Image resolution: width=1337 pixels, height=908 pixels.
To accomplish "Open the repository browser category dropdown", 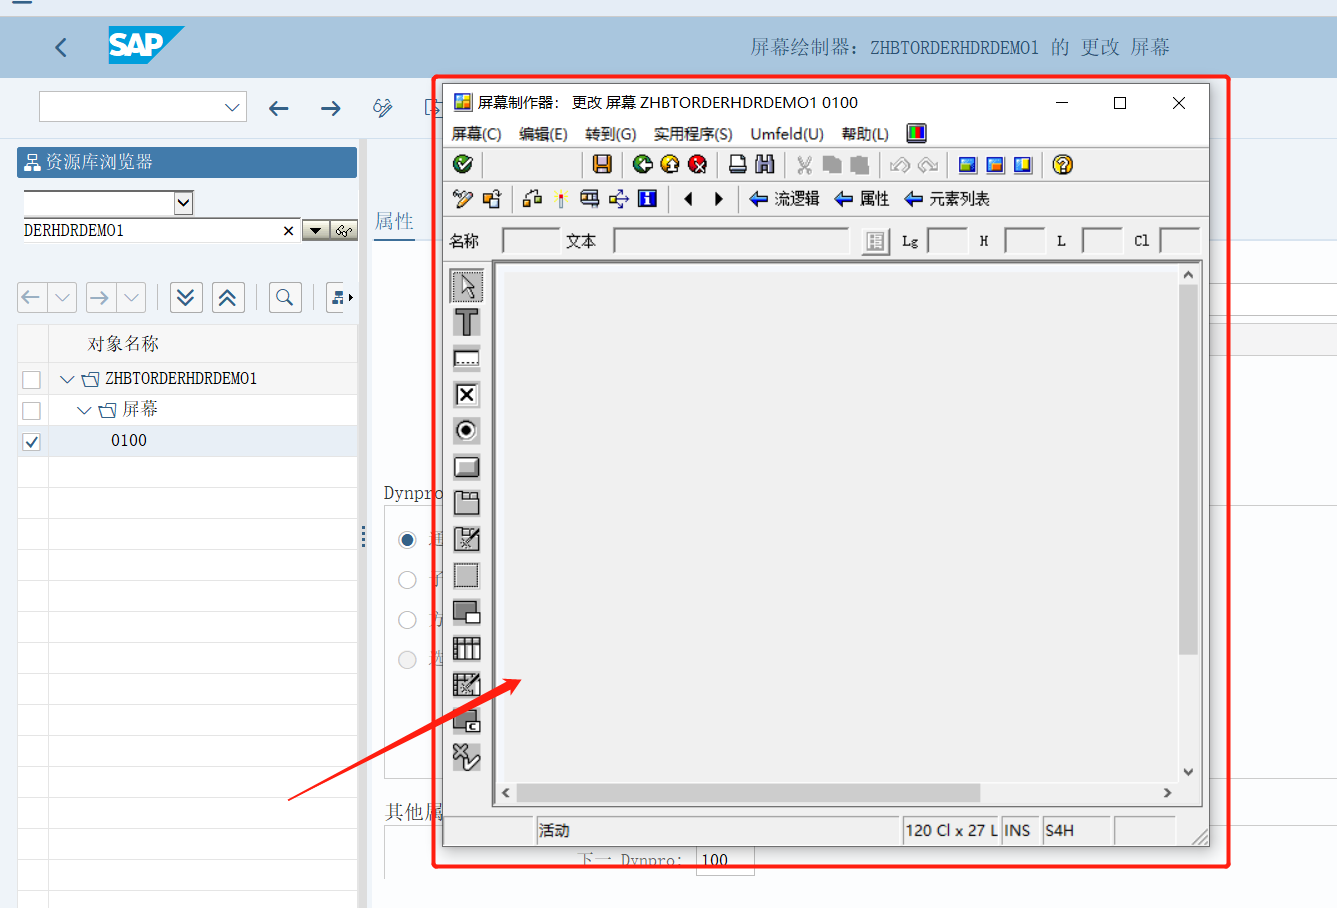I will tap(183, 203).
